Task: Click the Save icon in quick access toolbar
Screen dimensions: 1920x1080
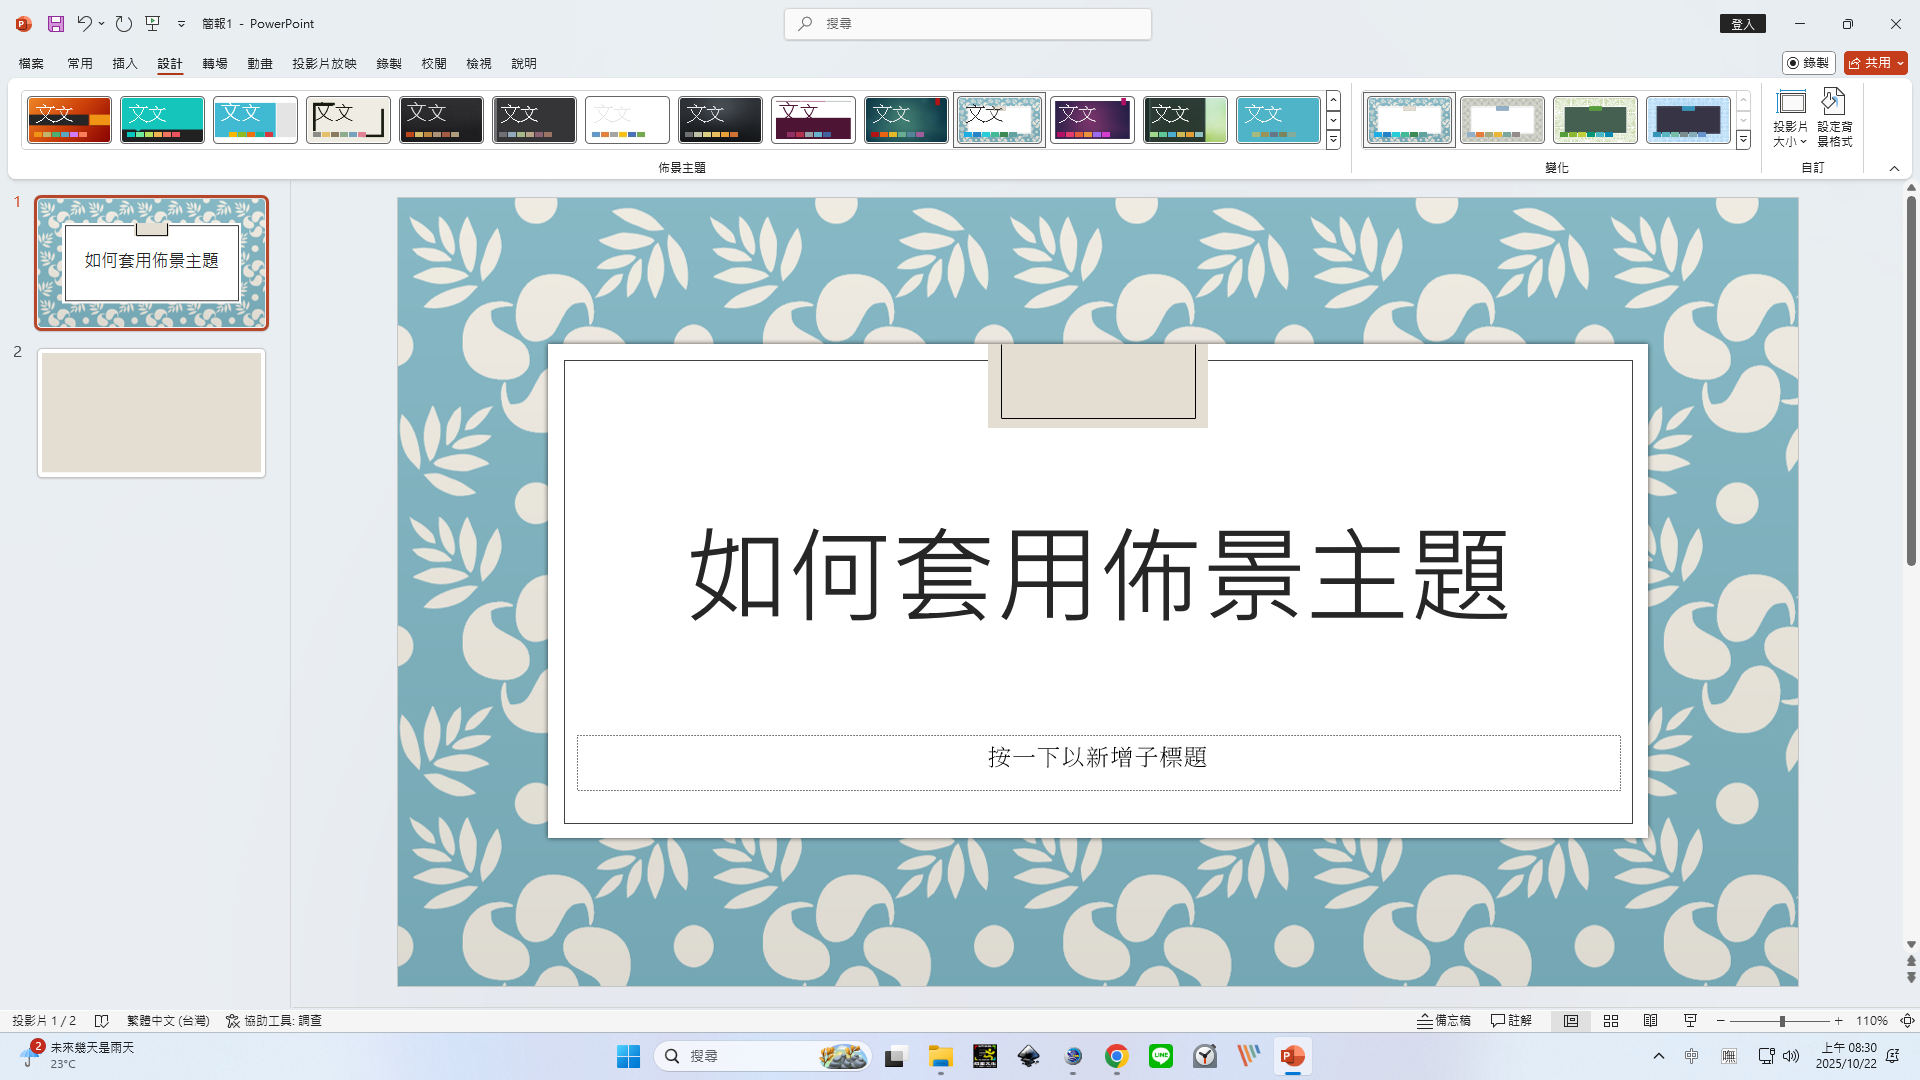Action: 56,23
